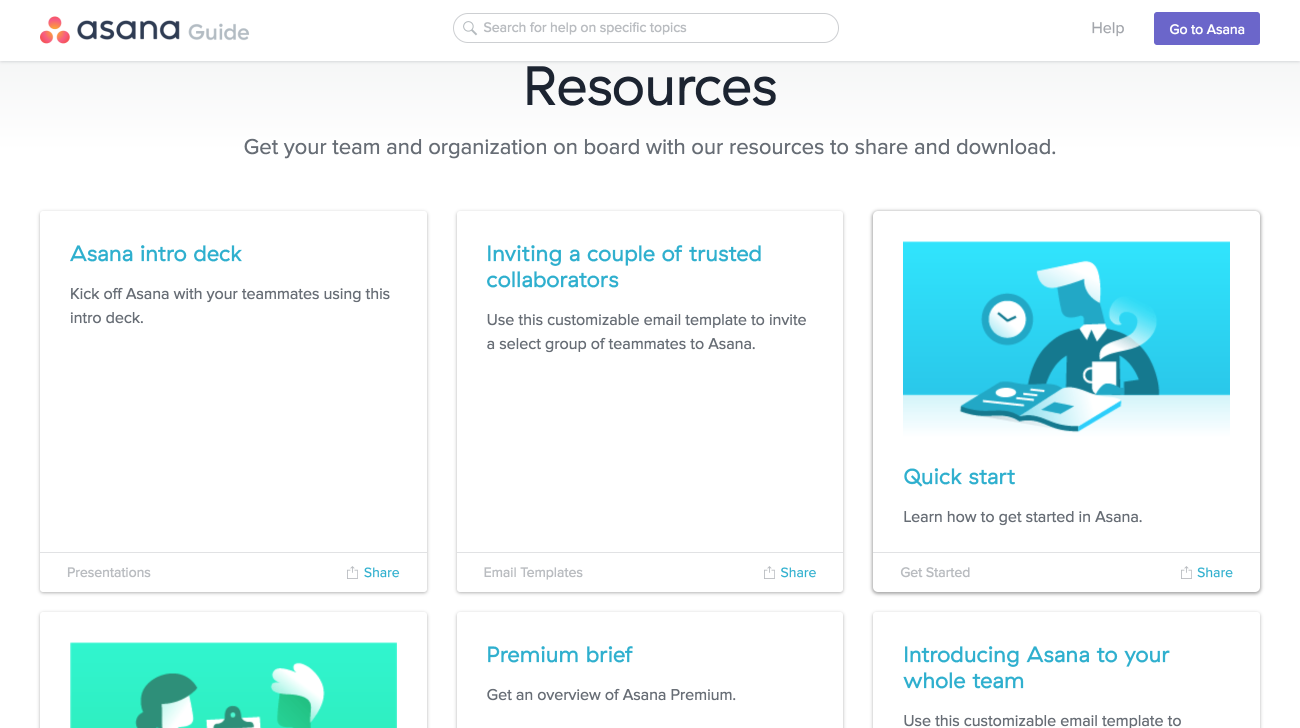Click Share text on Get Started card
1300x728 pixels.
1214,573
